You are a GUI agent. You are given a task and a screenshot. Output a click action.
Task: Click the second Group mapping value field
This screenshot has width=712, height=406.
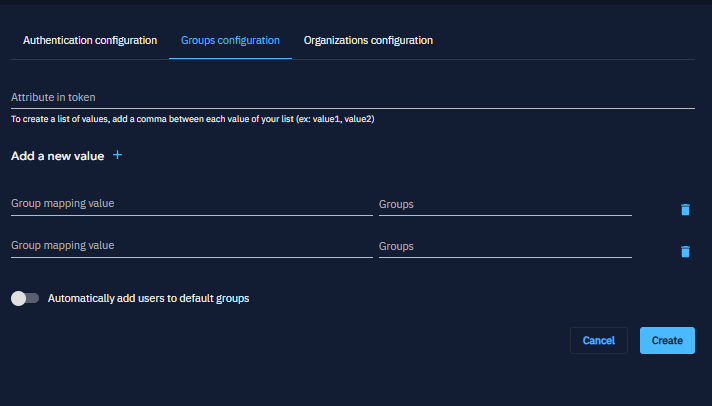pos(190,245)
